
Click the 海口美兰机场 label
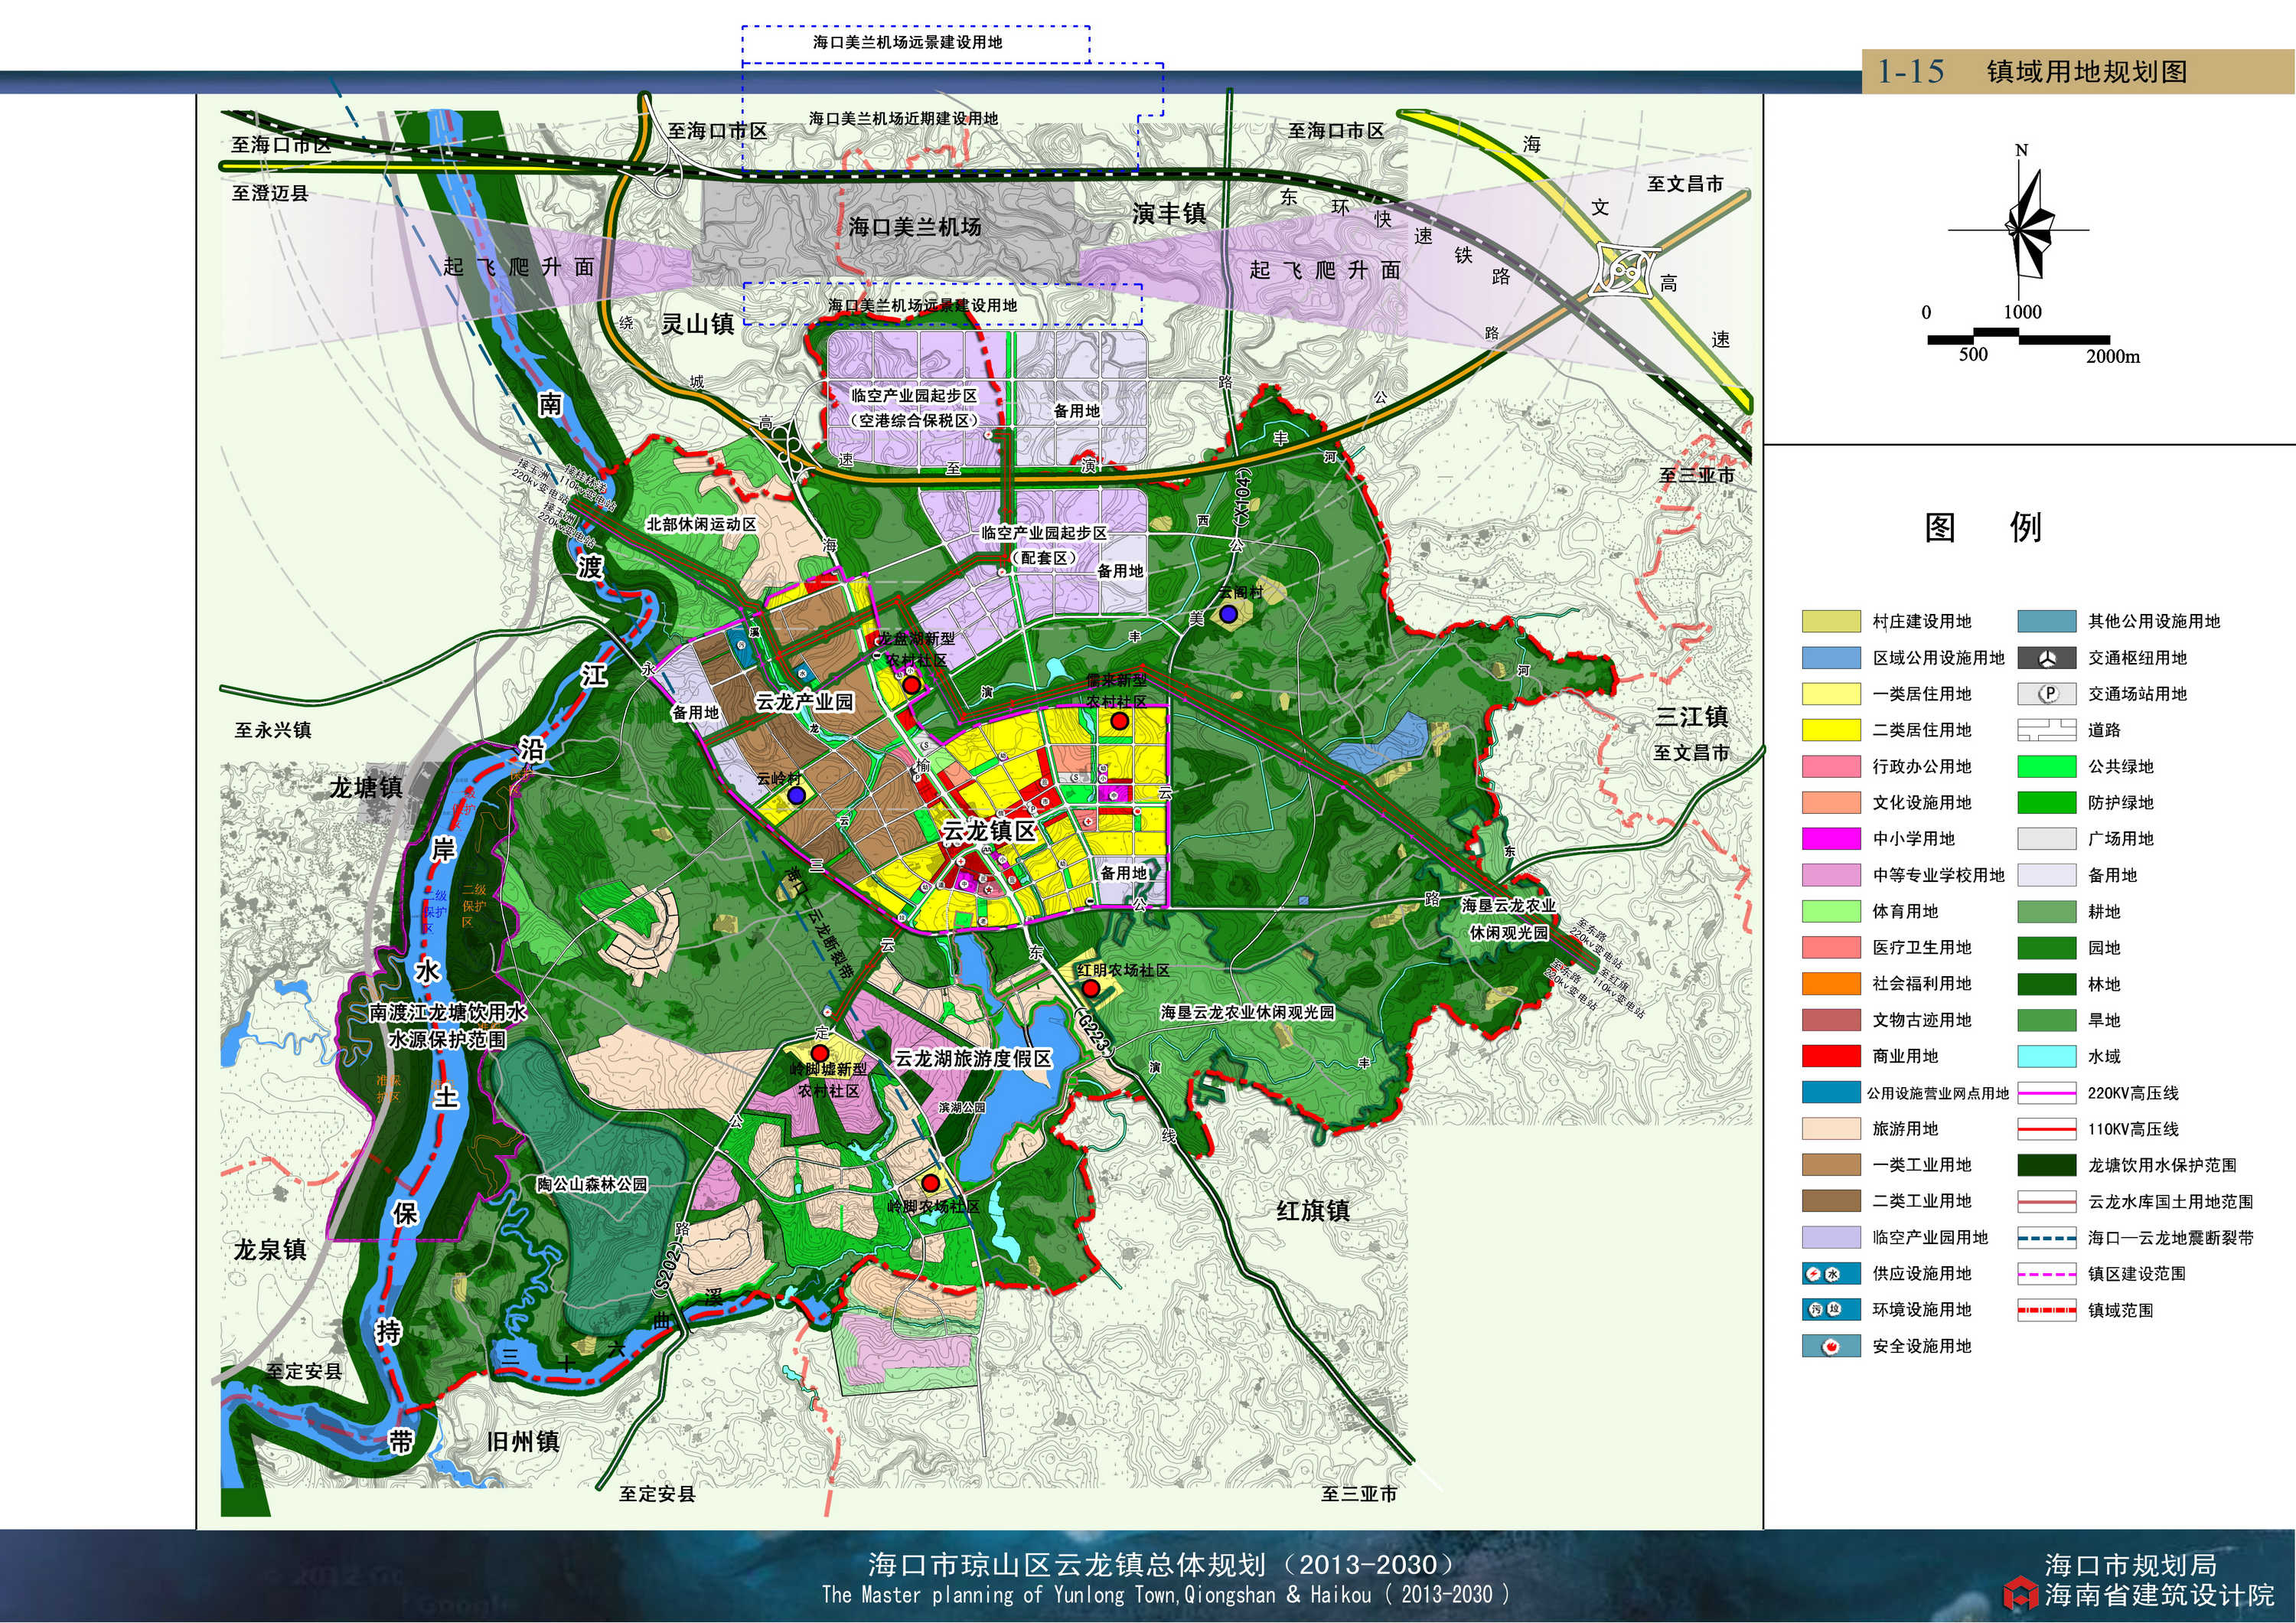tap(915, 227)
